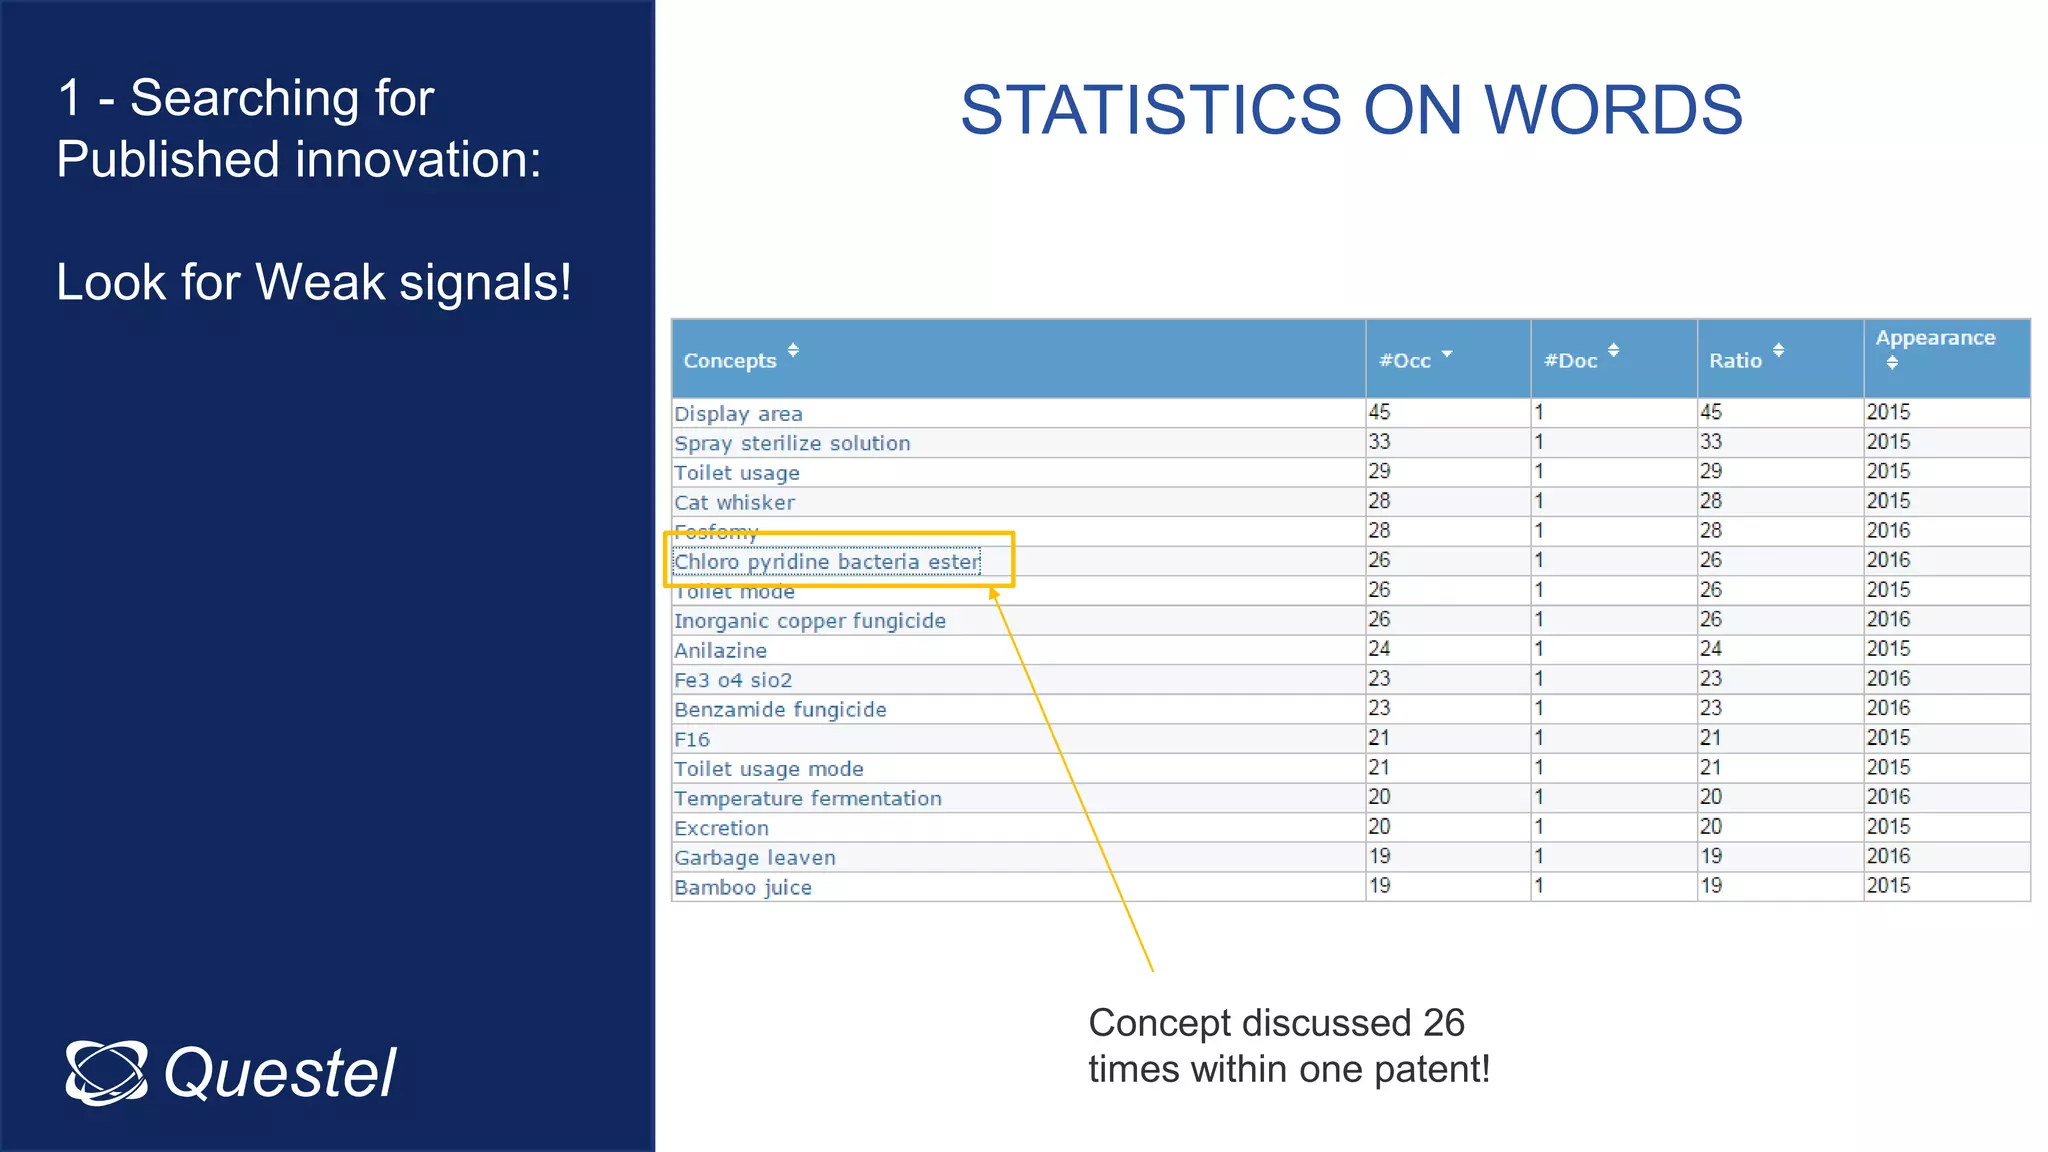
Task: Open the Benzamide fungicide concept
Action: click(x=780, y=710)
